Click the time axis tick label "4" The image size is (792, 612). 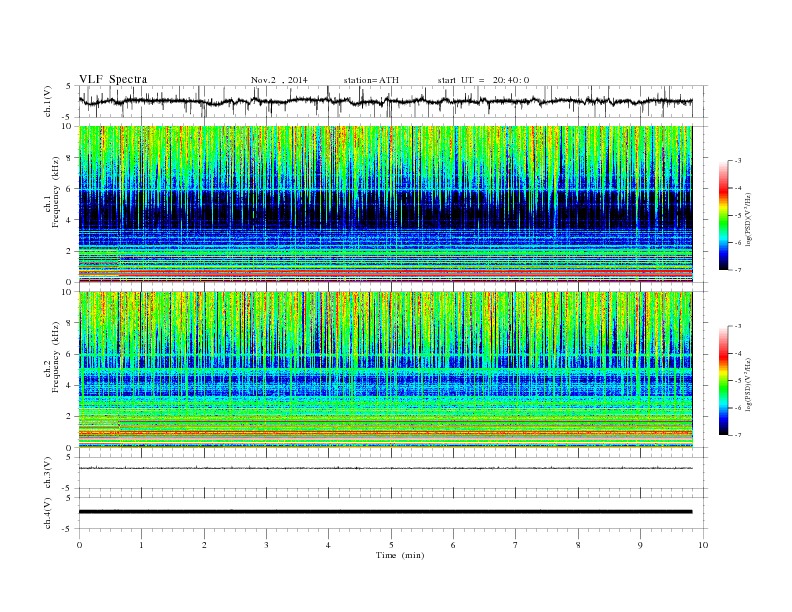coord(328,545)
